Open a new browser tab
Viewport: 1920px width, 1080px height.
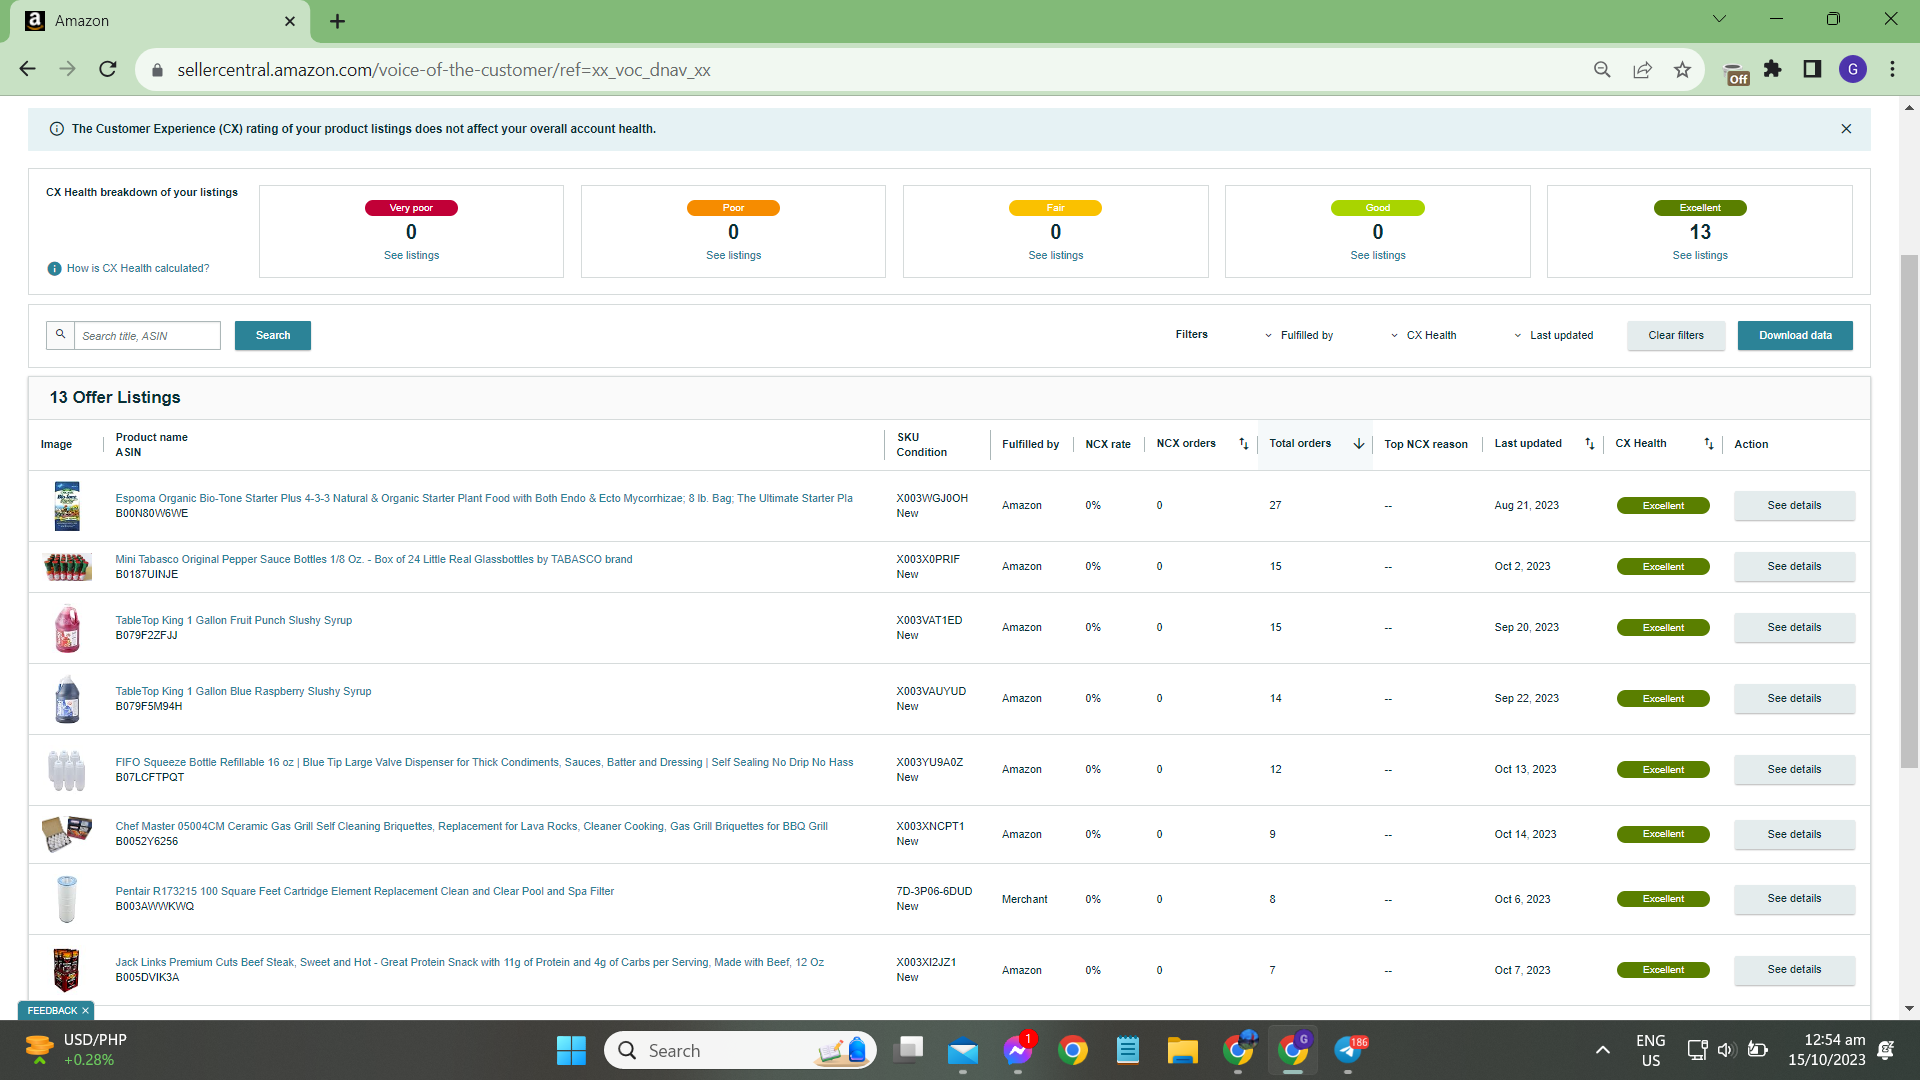338,21
